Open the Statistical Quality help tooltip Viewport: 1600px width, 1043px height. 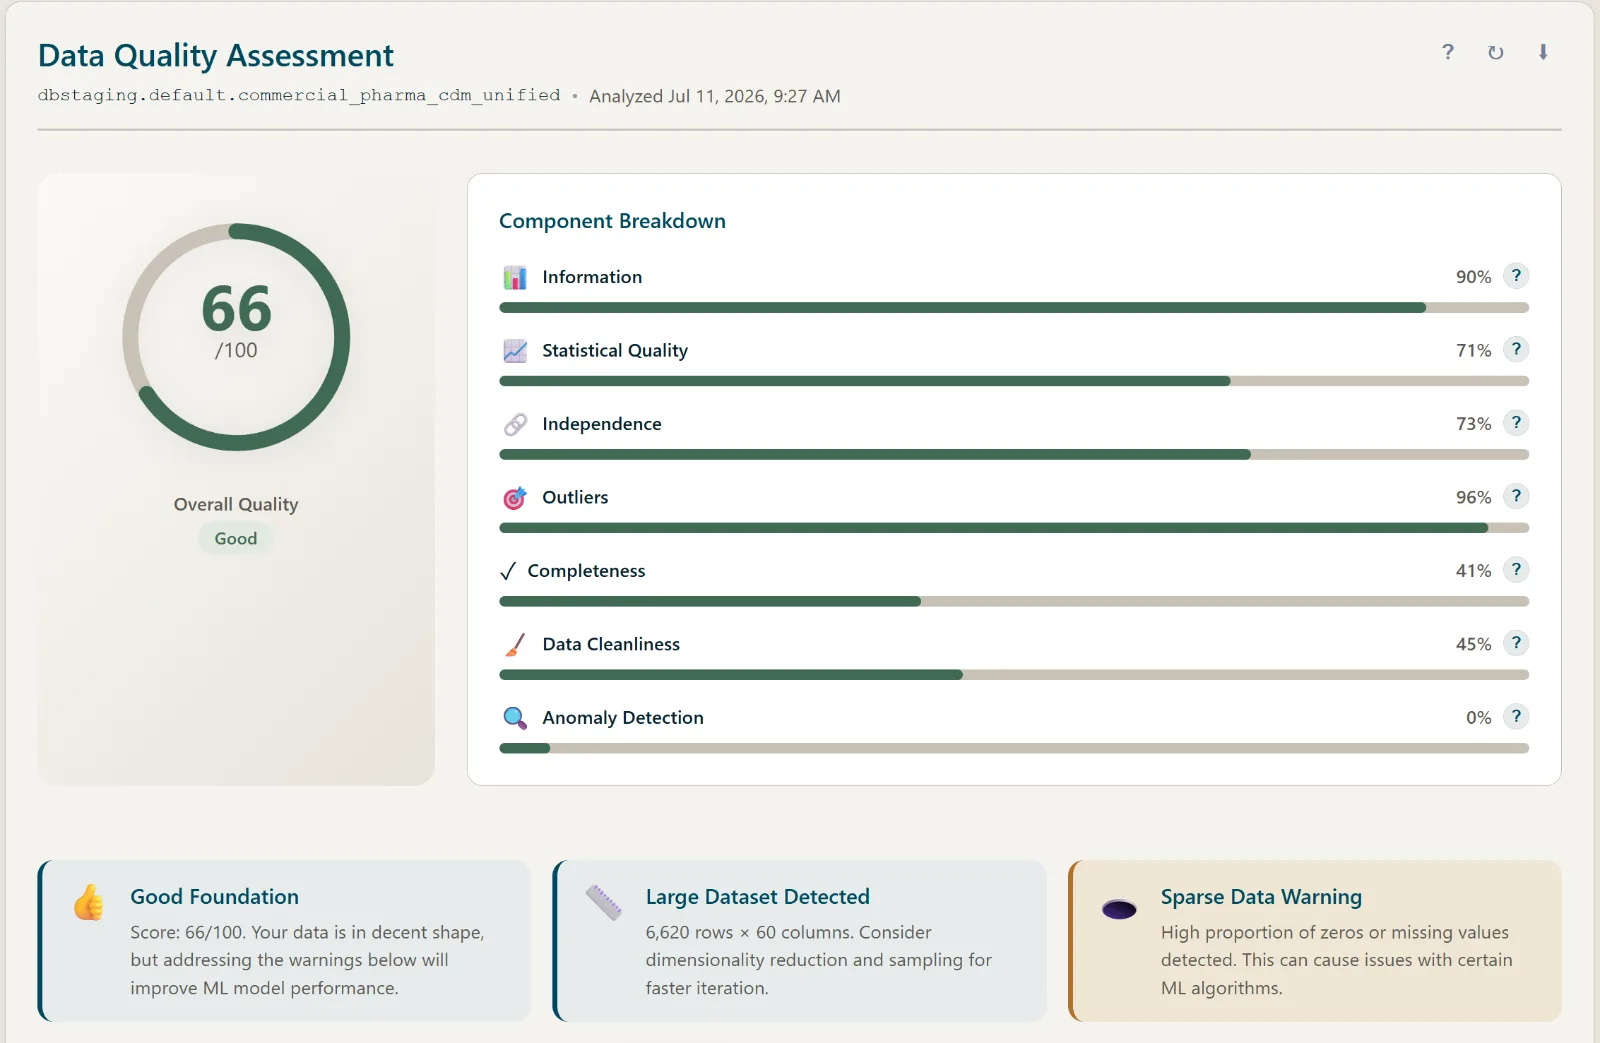[x=1516, y=349]
